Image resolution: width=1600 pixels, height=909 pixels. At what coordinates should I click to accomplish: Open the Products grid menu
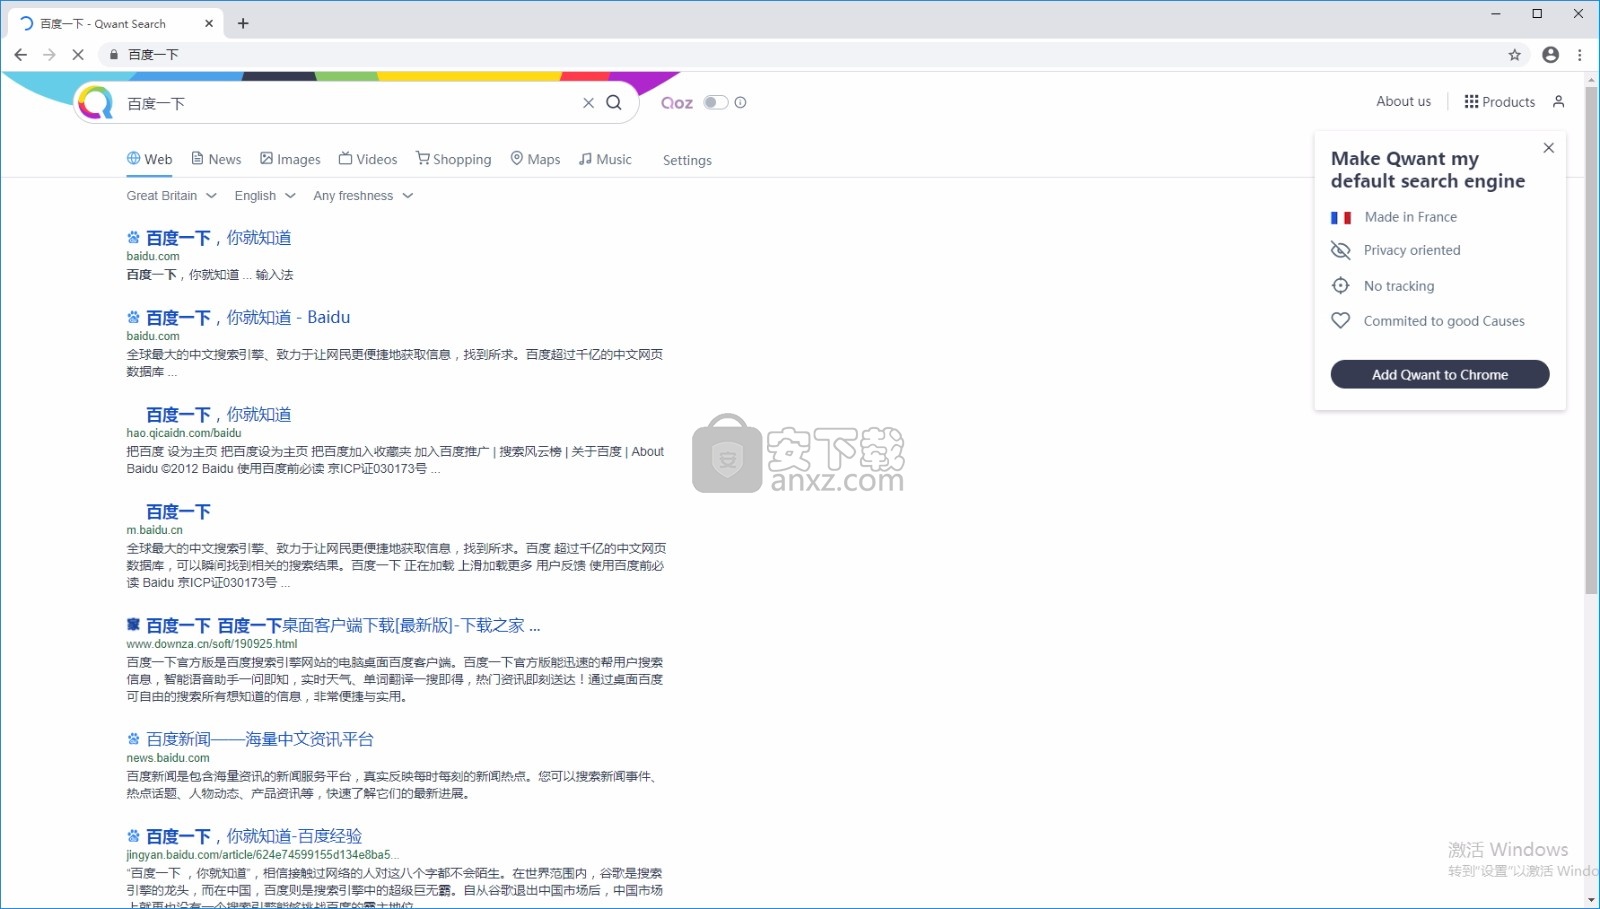[1499, 102]
